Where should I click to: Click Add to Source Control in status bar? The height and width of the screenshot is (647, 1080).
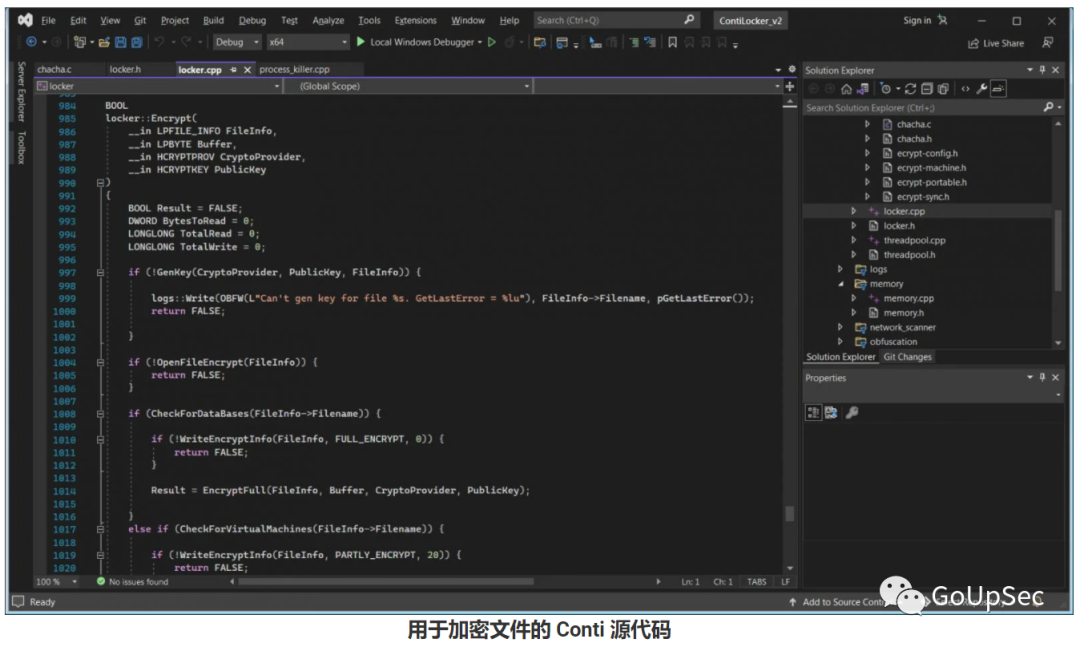click(x=842, y=602)
